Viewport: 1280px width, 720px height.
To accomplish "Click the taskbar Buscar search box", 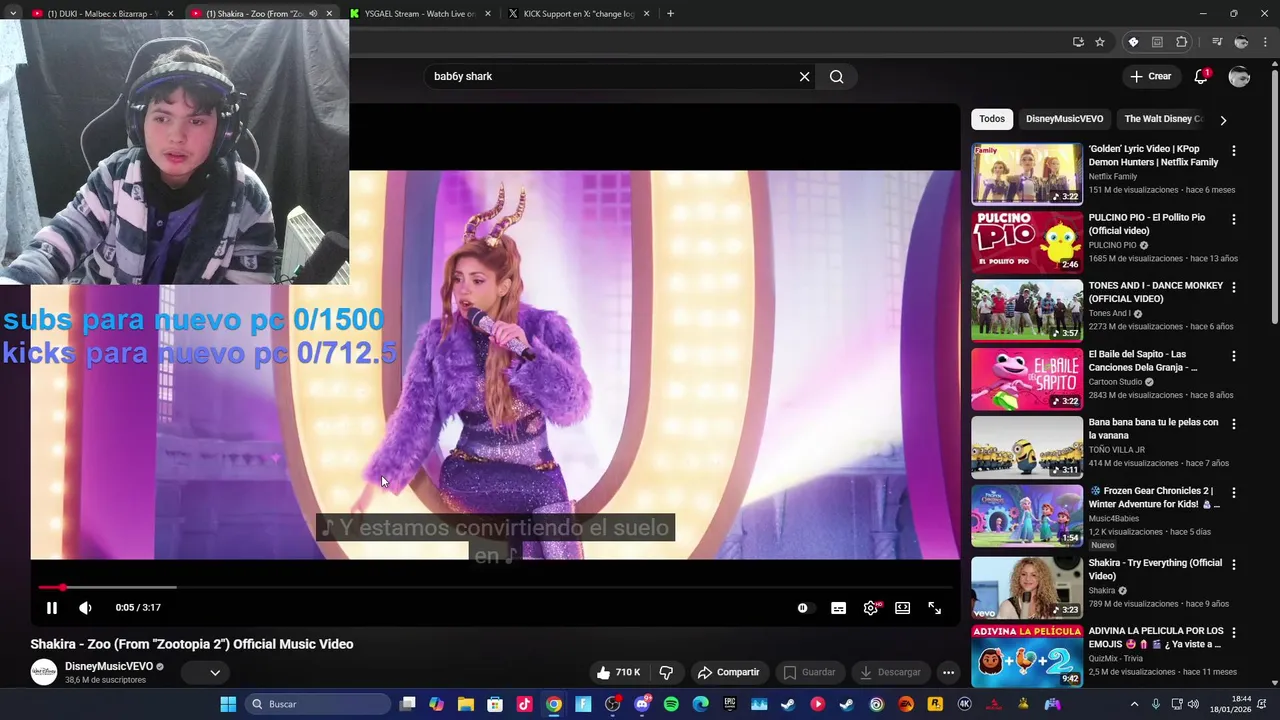I will tap(318, 704).
